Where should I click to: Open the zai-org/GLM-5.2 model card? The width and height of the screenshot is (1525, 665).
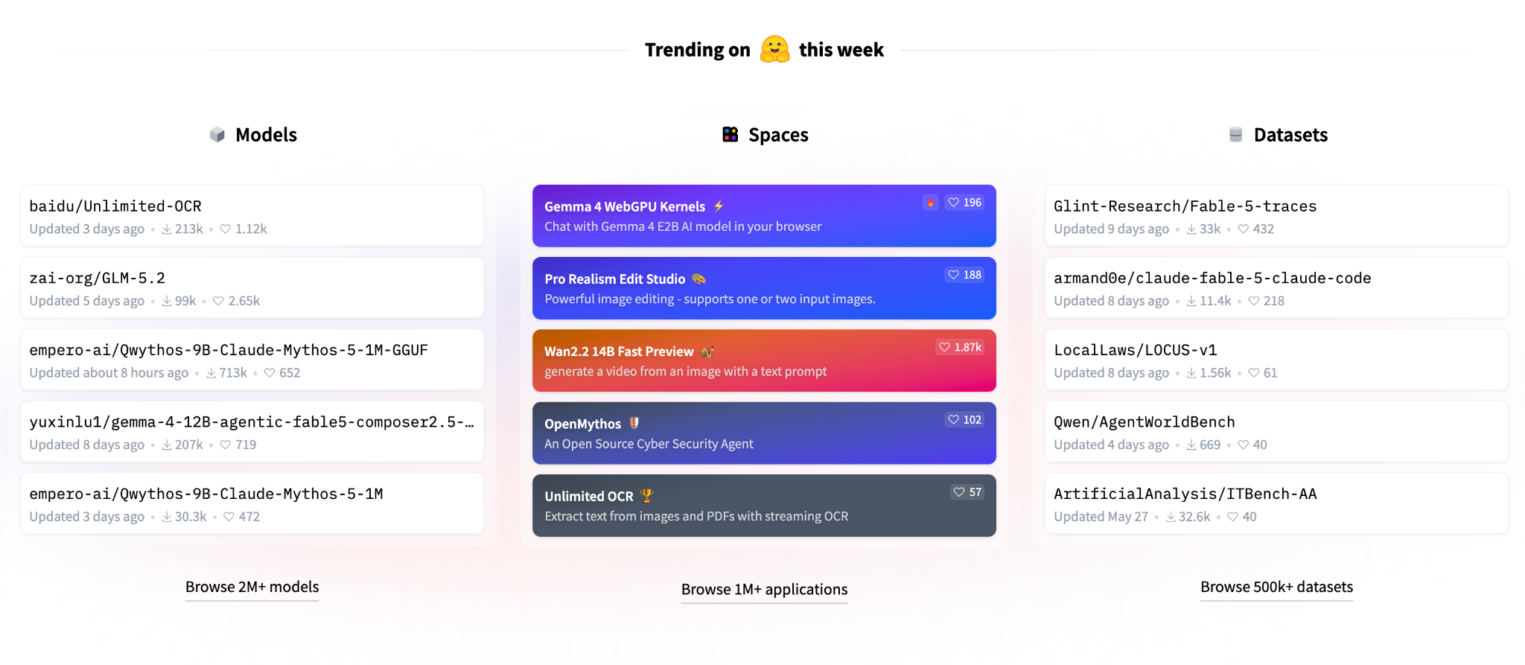pos(252,288)
